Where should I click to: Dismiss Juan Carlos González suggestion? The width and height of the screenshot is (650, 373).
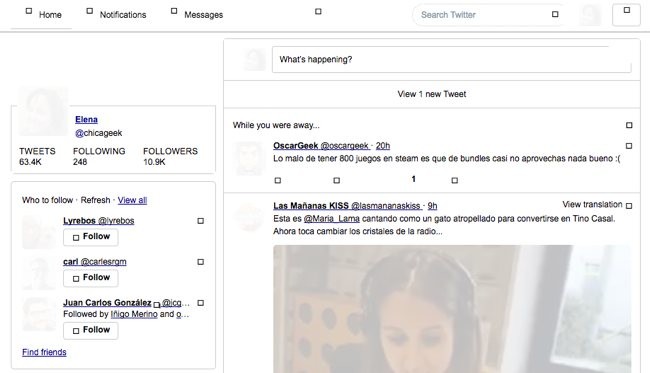tap(200, 303)
